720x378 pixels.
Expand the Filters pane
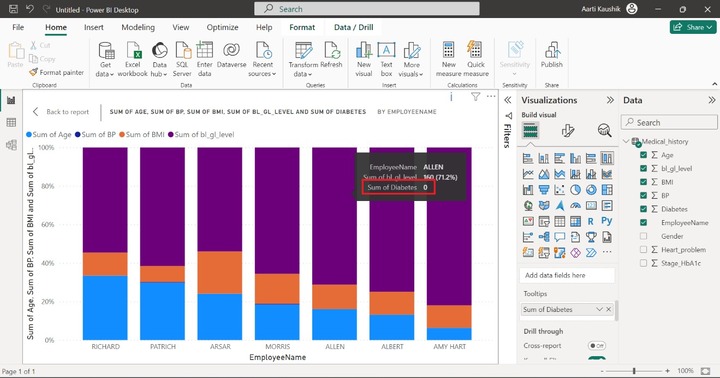[507, 100]
